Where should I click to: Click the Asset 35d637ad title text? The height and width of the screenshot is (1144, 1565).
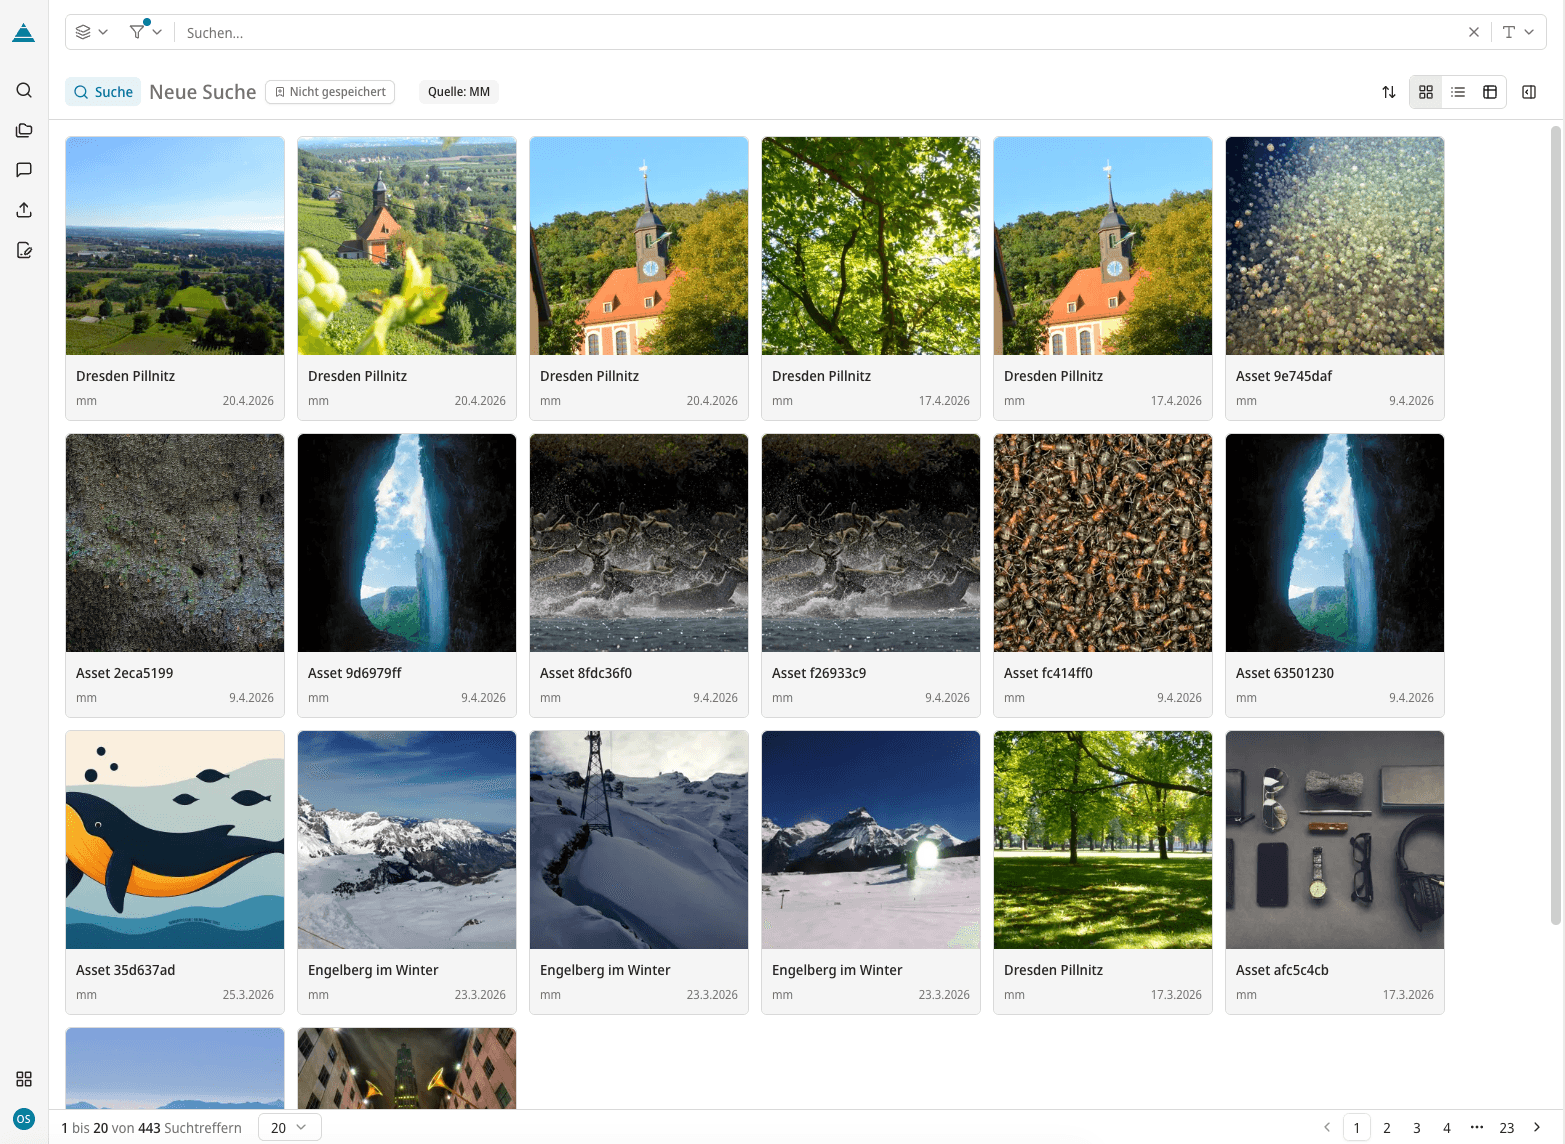pos(126,970)
